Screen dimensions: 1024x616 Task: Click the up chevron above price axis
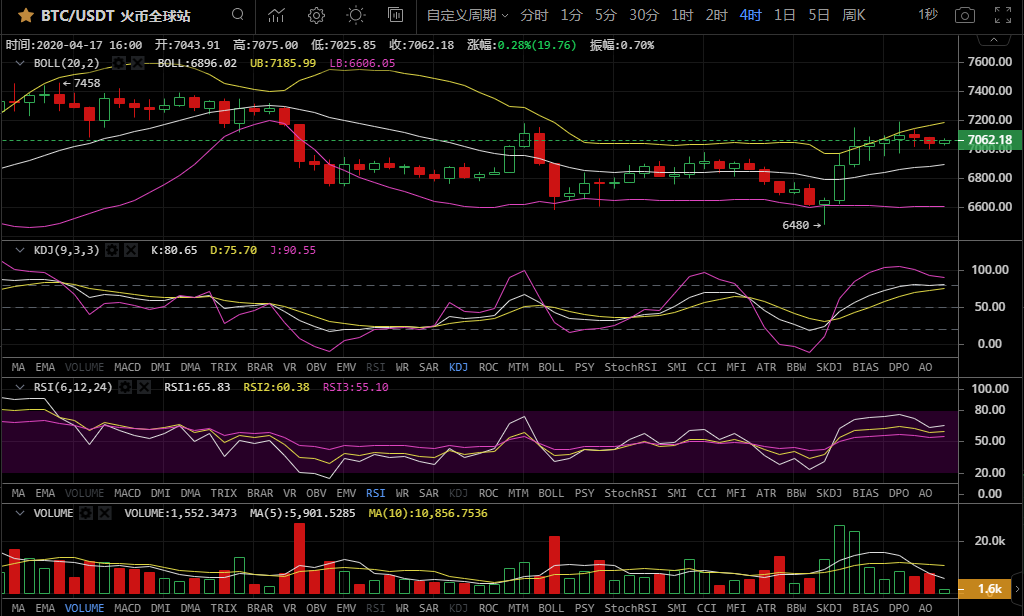point(993,41)
